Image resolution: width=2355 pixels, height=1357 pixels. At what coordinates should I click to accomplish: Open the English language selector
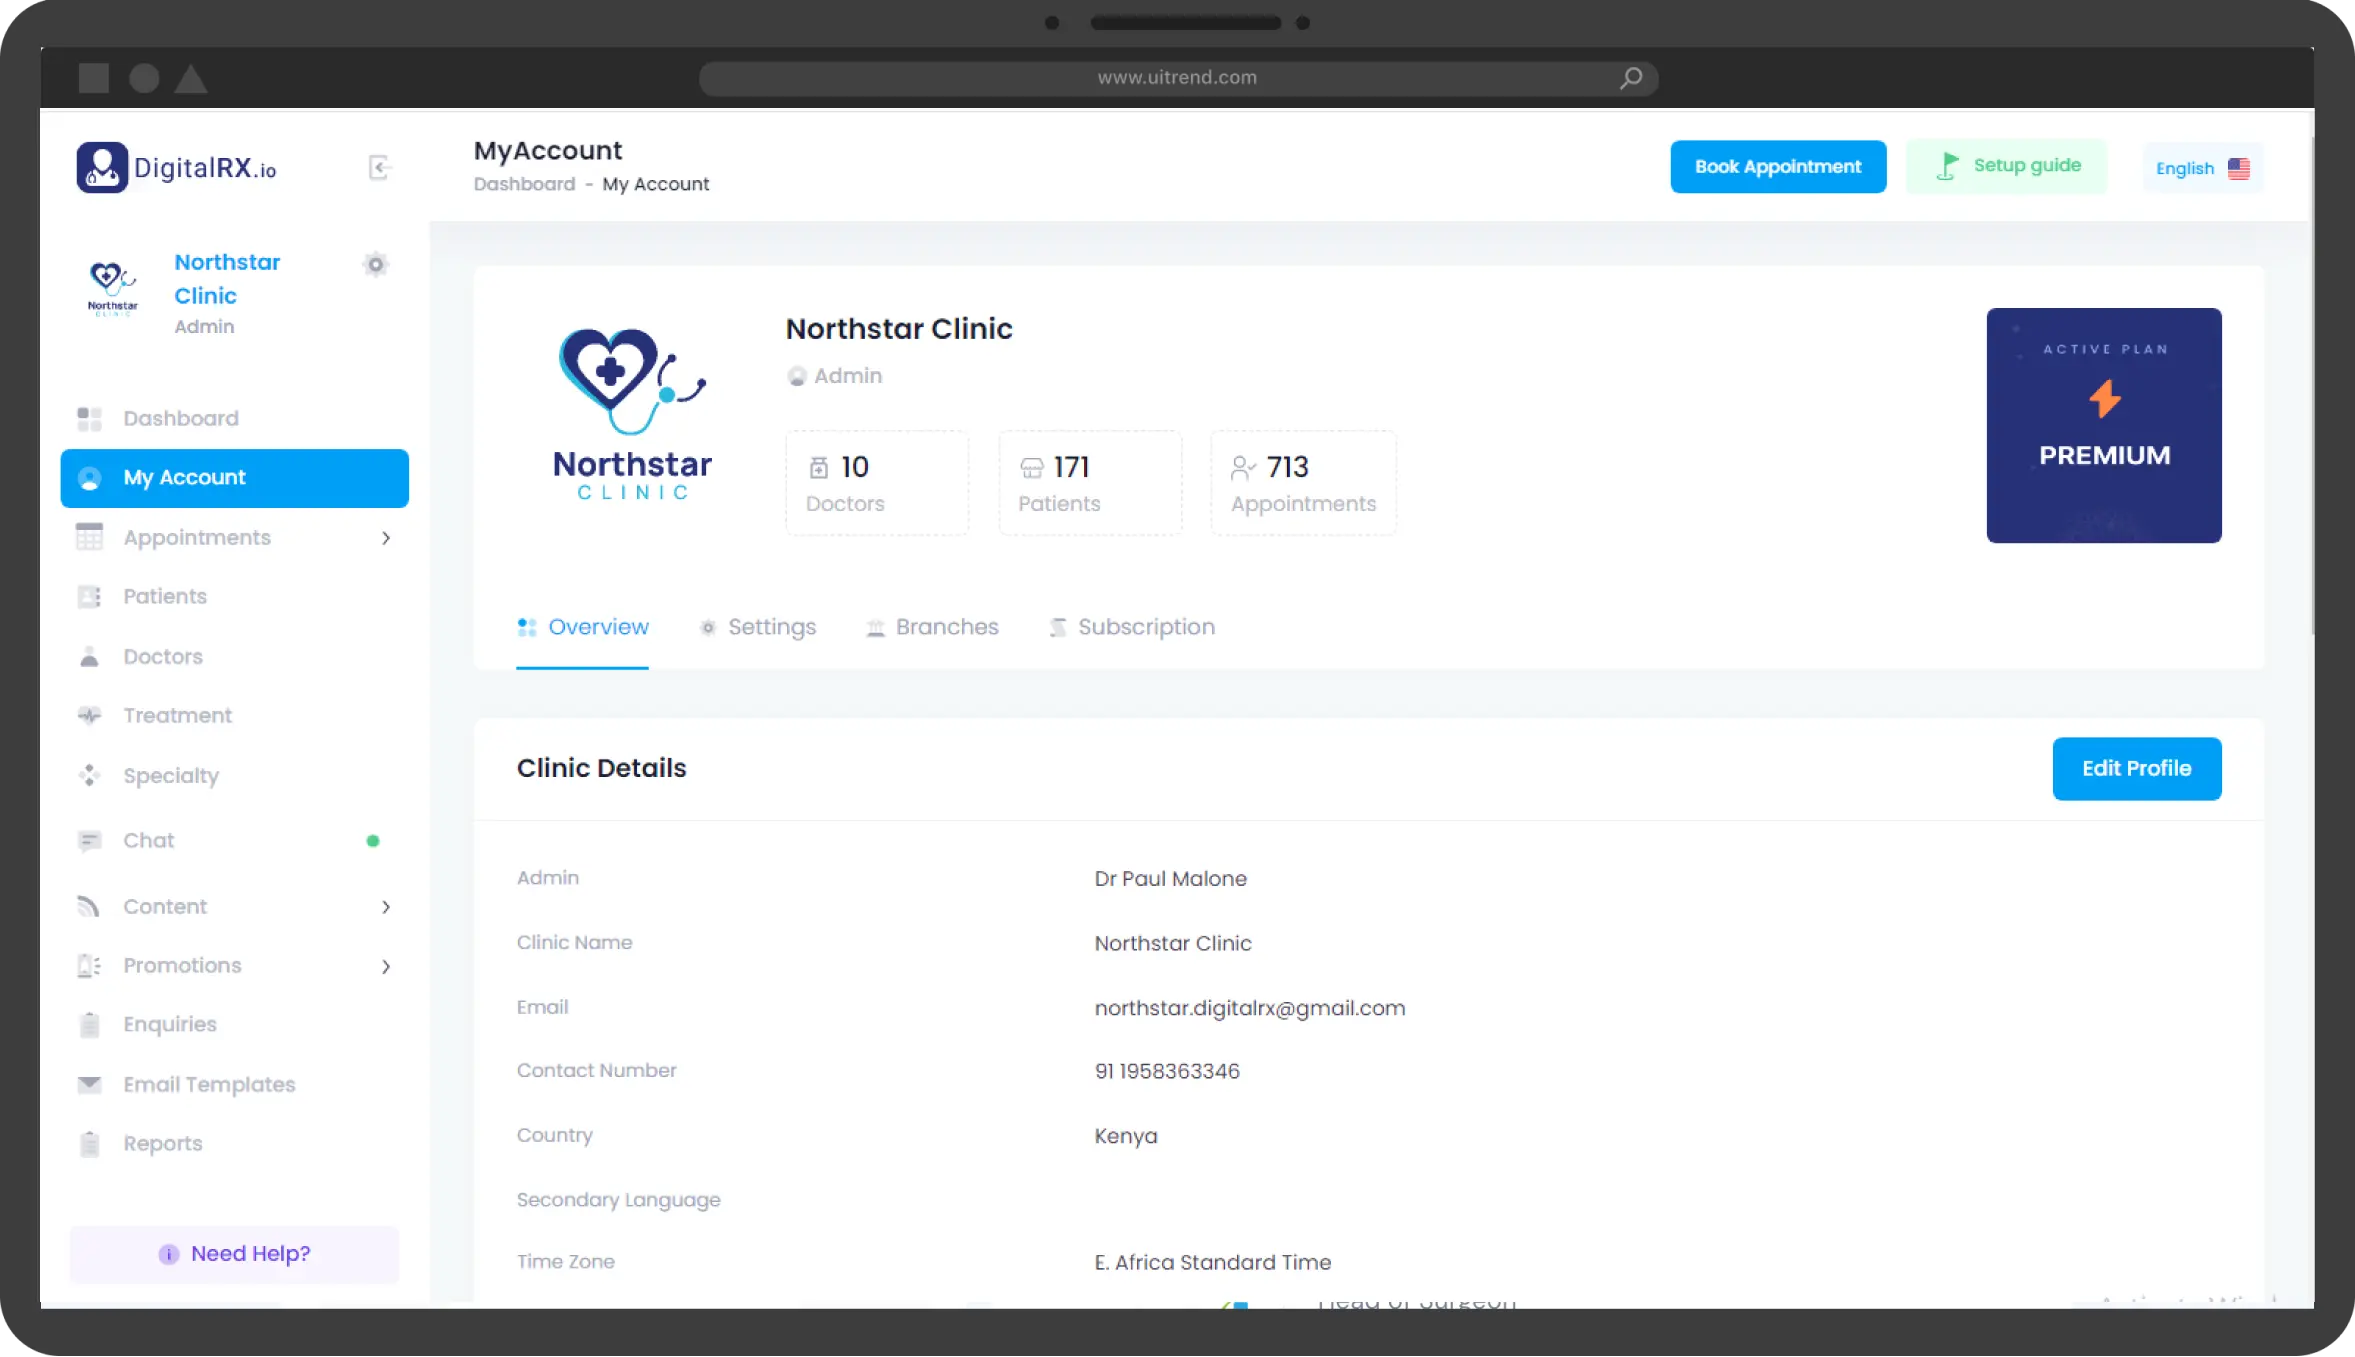tap(2201, 168)
